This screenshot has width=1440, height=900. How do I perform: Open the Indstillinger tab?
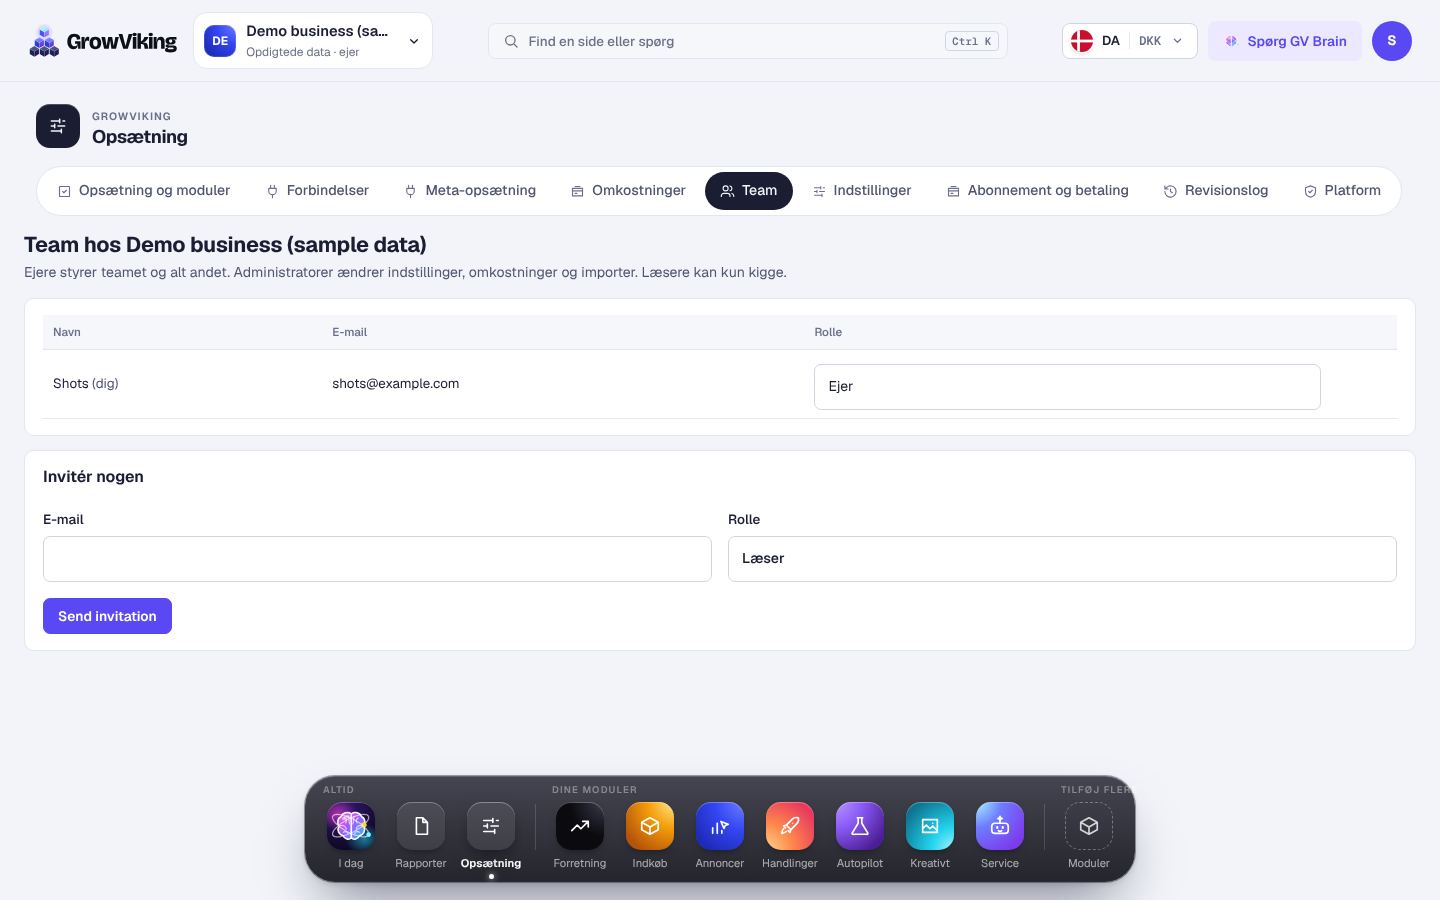pos(862,191)
